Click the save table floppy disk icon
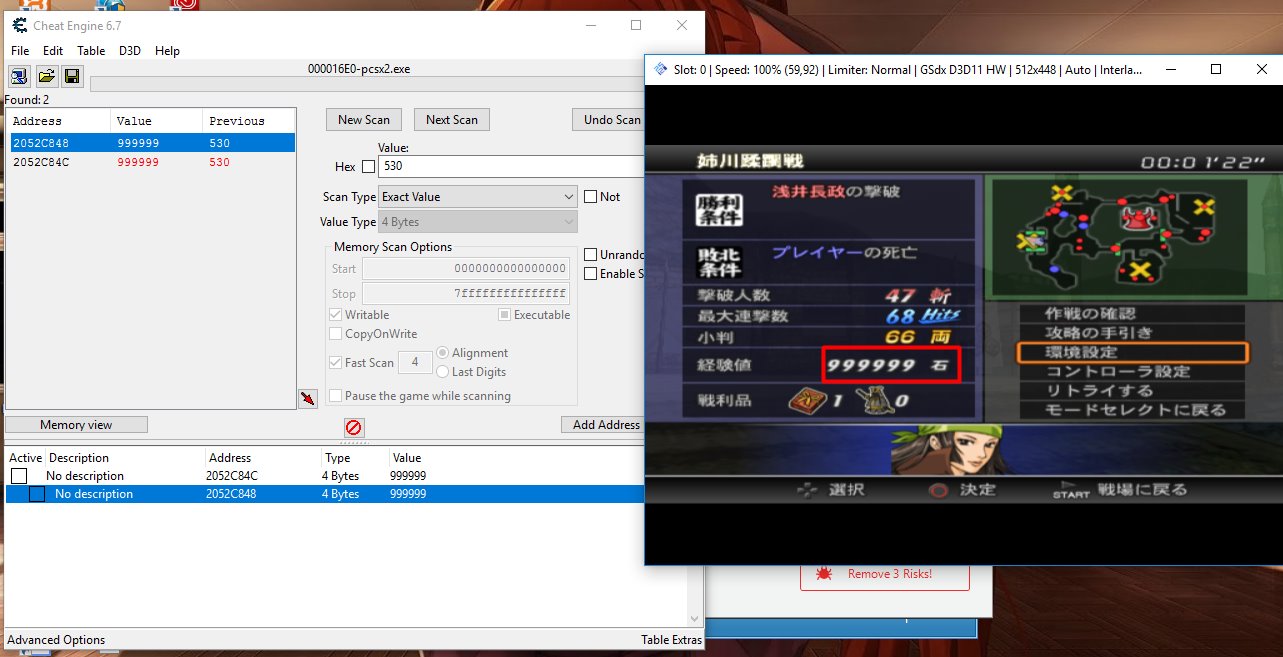The width and height of the screenshot is (1283, 657). [72, 76]
